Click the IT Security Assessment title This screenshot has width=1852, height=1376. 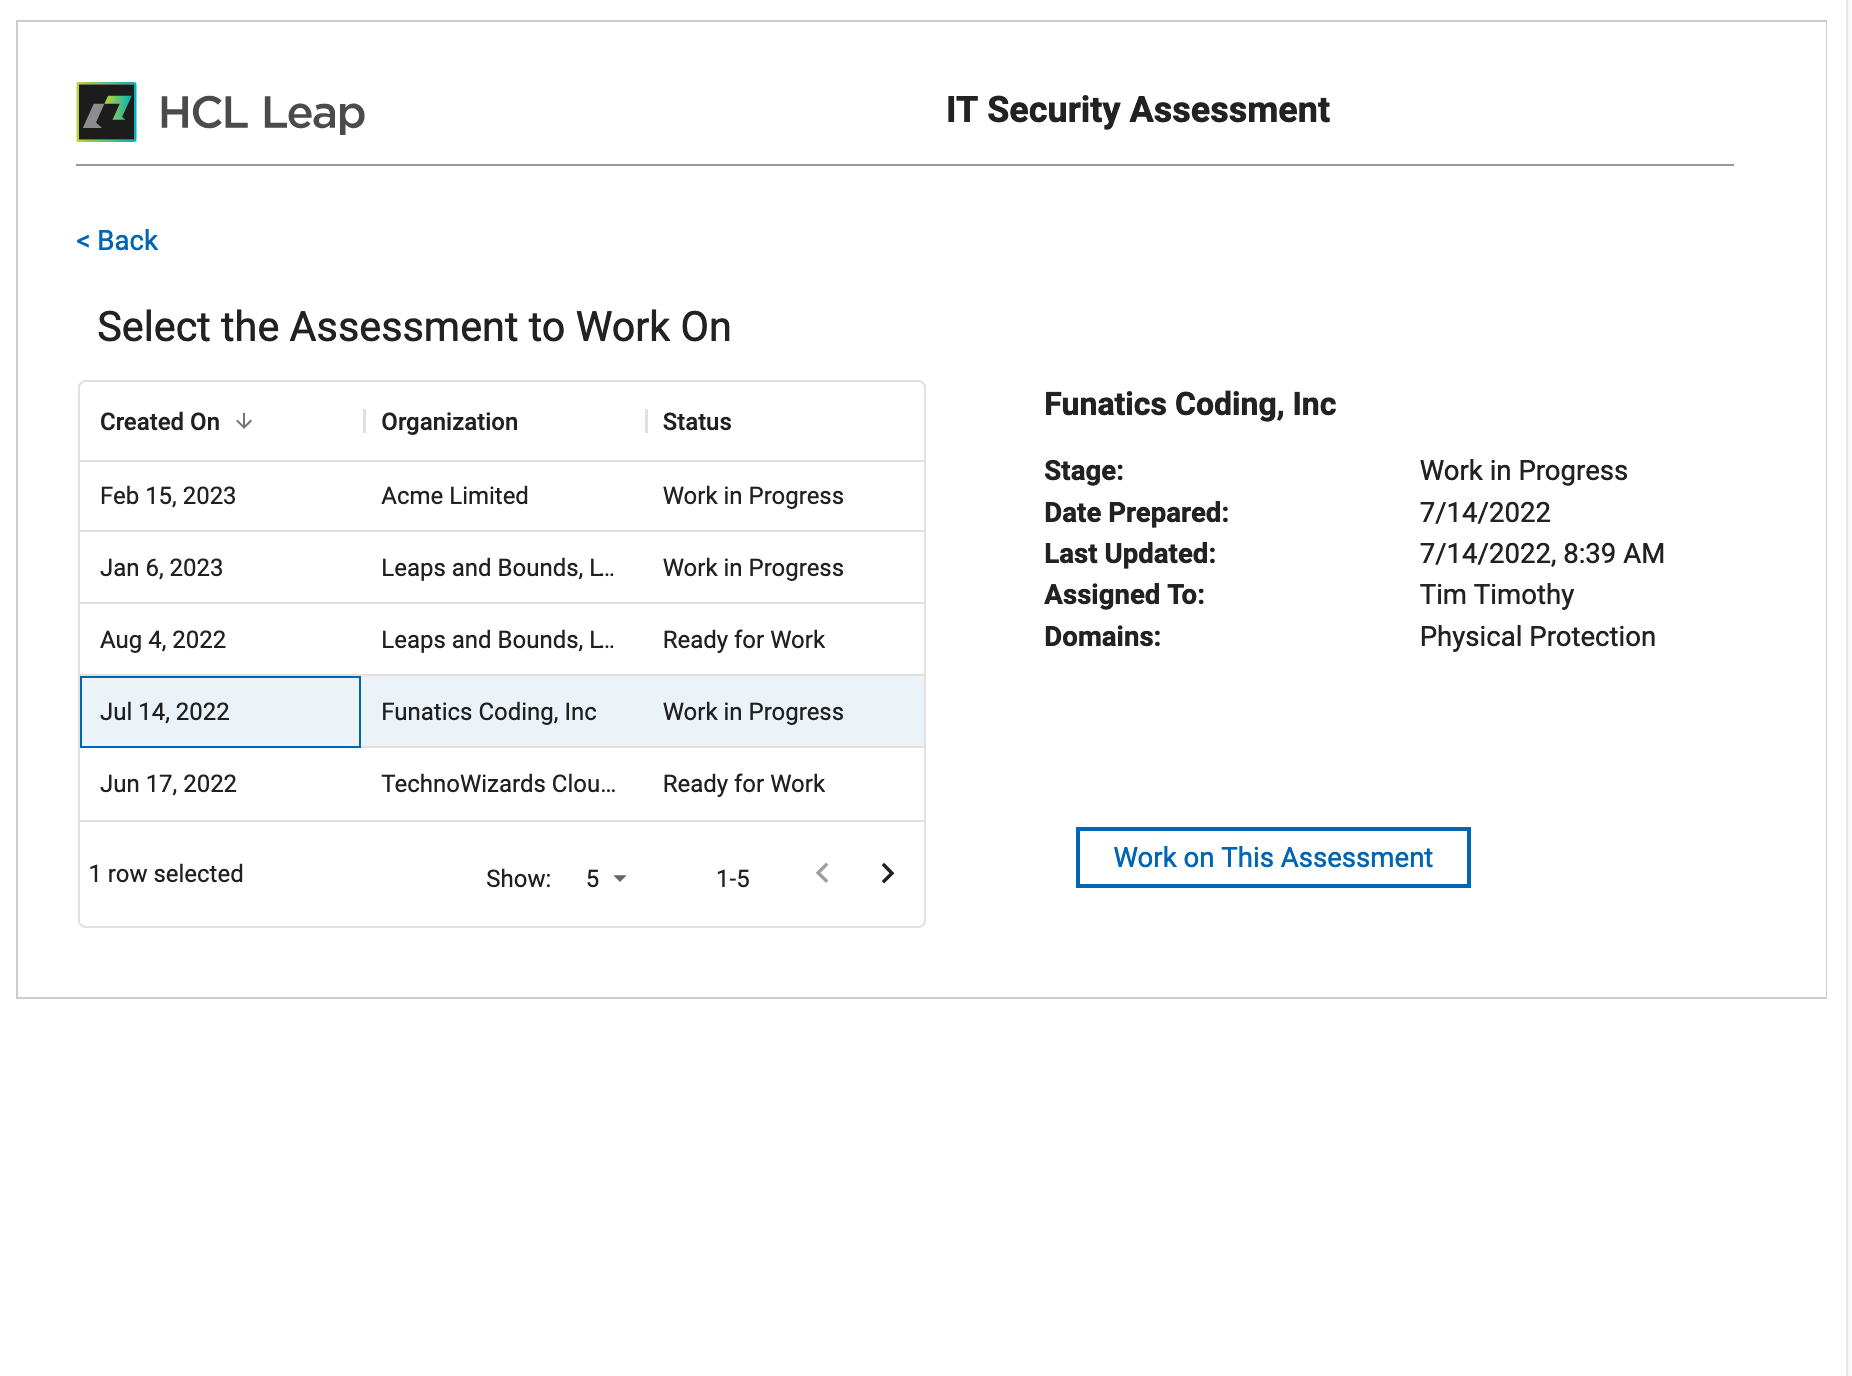[1138, 110]
